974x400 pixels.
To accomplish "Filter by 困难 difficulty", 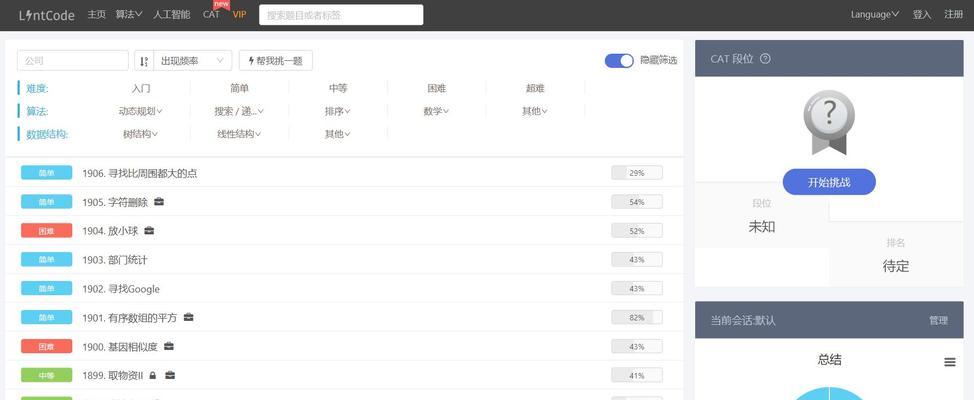I will pos(437,88).
